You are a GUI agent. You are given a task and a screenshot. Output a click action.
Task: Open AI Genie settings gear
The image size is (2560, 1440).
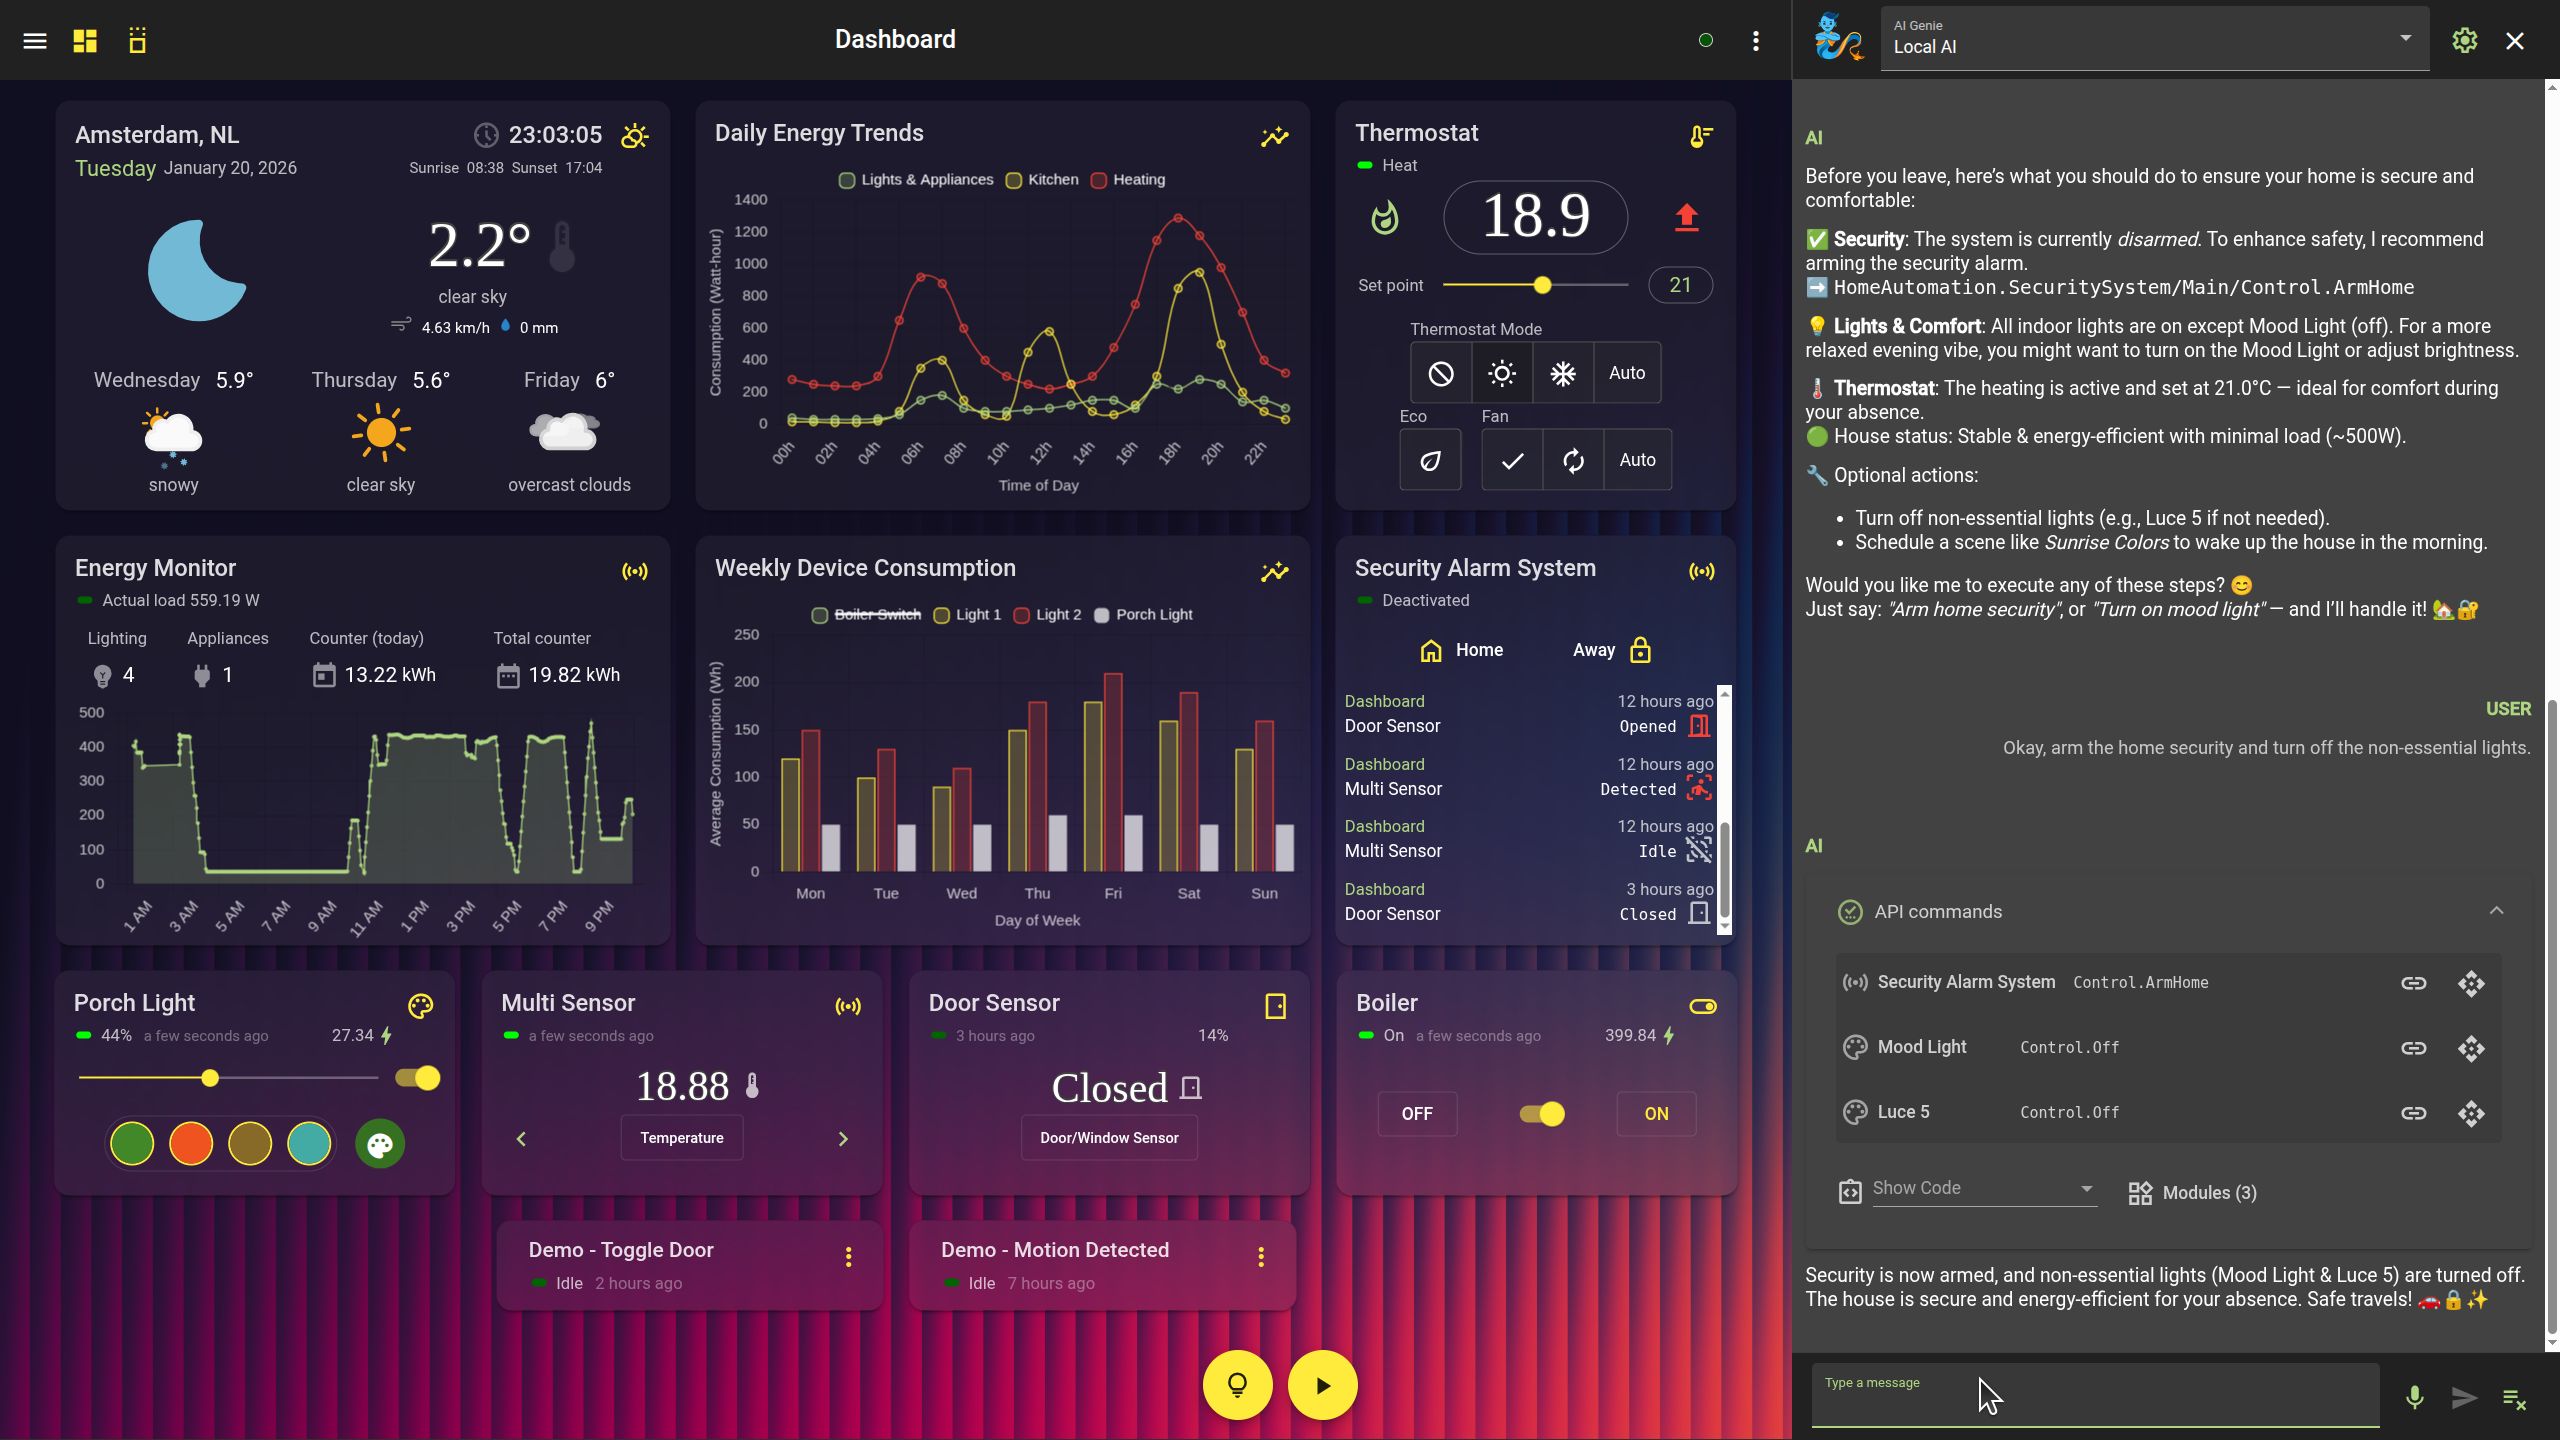click(x=2464, y=41)
